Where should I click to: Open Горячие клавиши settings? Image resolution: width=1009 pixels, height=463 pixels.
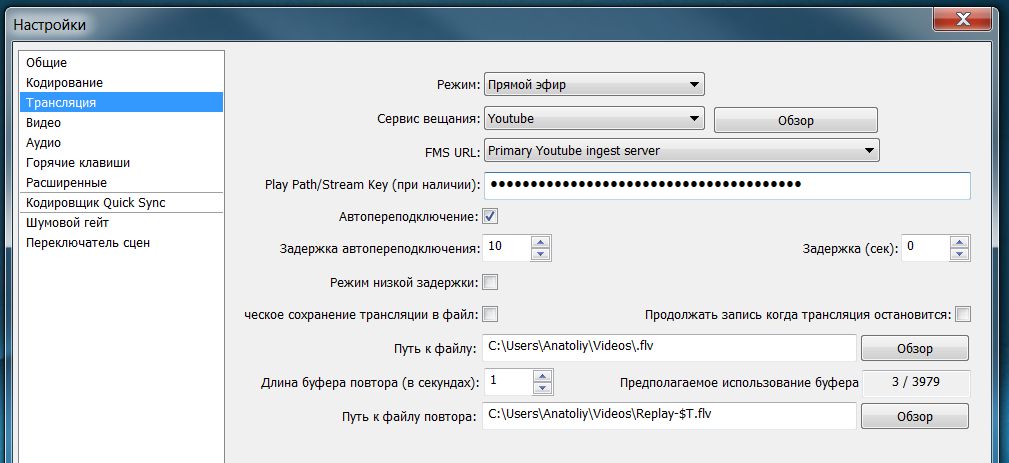coord(78,162)
